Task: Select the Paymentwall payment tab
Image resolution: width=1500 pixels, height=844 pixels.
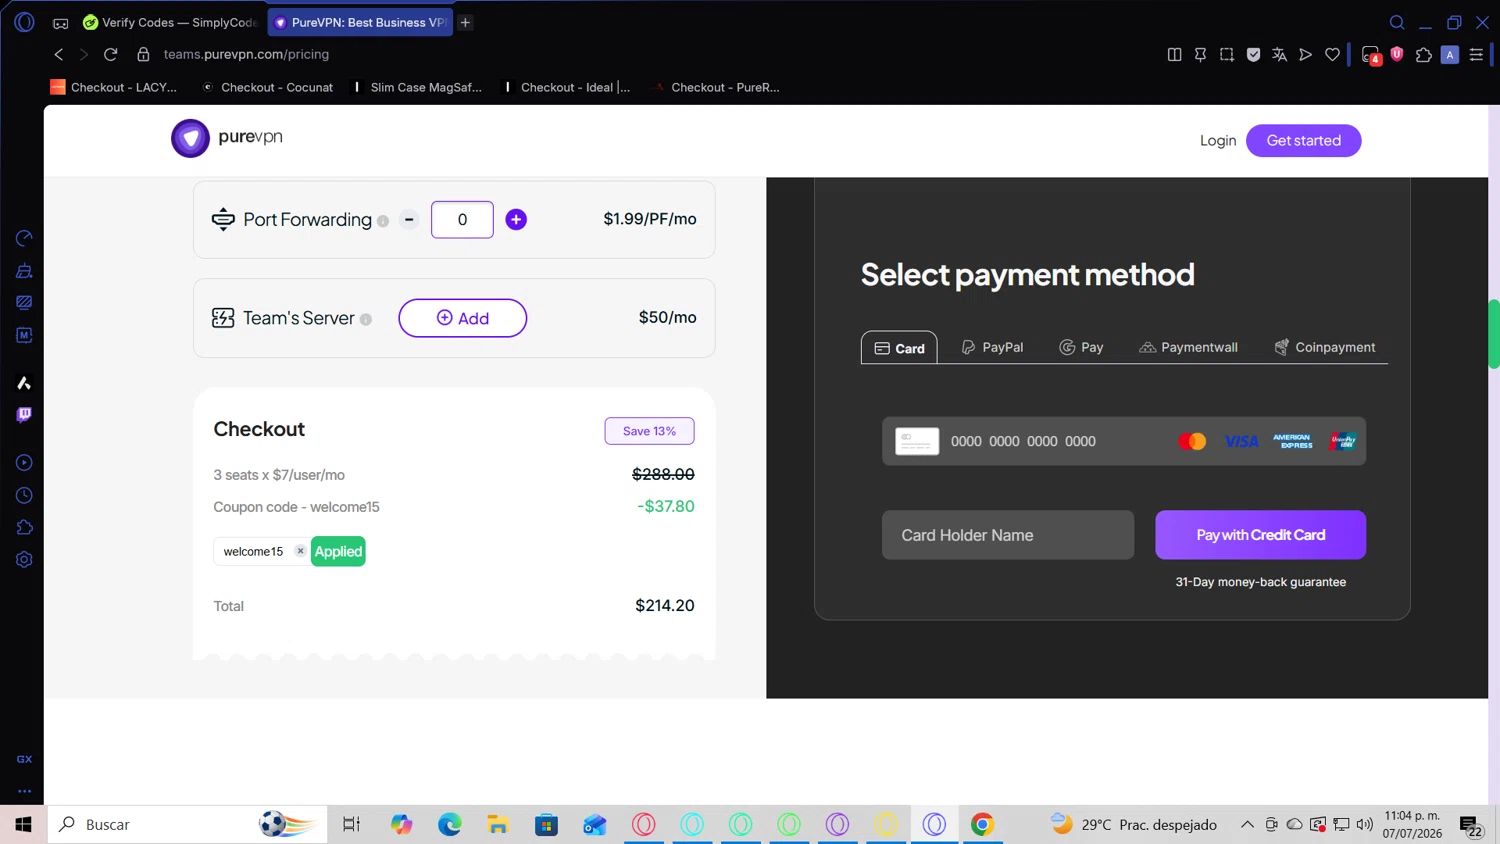Action: [x=1188, y=347]
